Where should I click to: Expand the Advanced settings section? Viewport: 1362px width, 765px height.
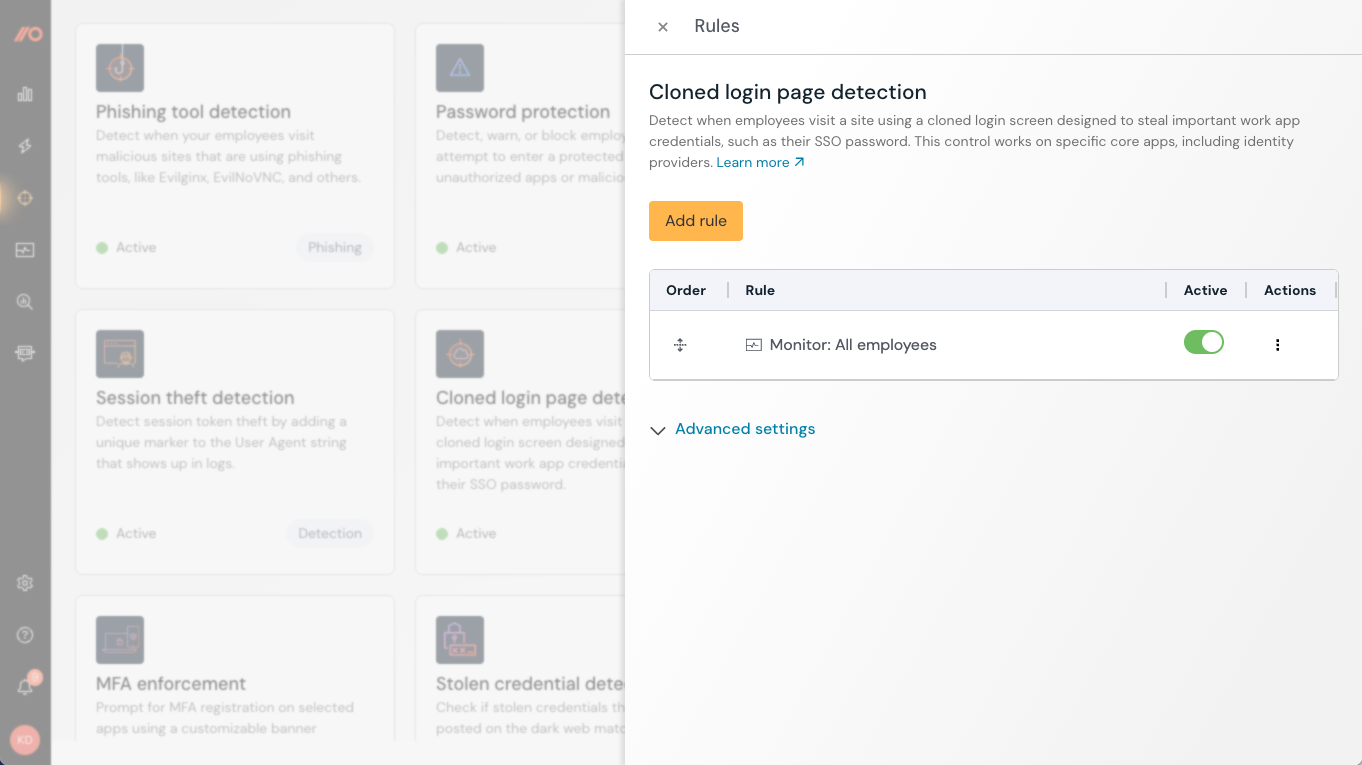click(745, 428)
